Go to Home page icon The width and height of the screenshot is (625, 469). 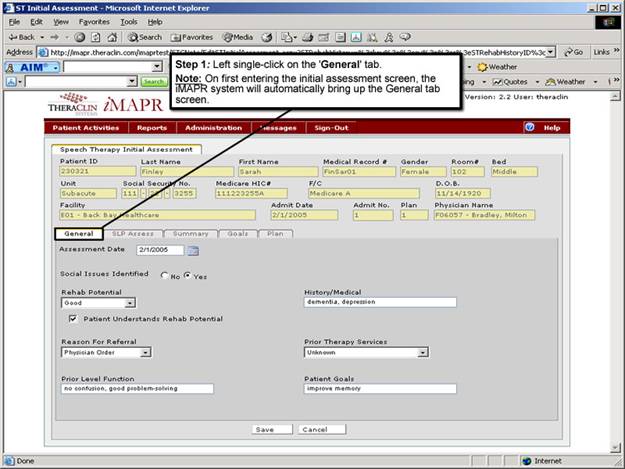pyautogui.click(x=112, y=37)
